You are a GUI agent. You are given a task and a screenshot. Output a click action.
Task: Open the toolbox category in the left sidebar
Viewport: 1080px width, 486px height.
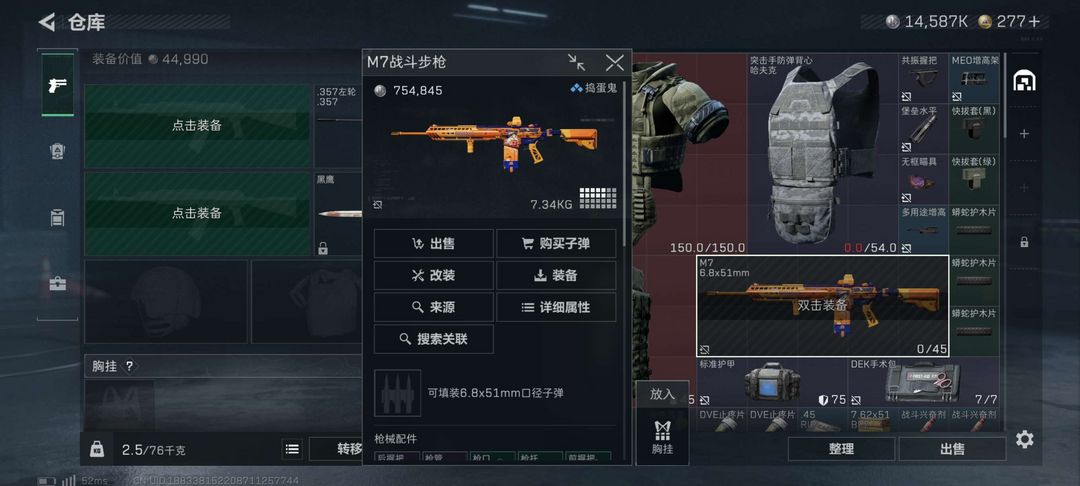point(58,283)
